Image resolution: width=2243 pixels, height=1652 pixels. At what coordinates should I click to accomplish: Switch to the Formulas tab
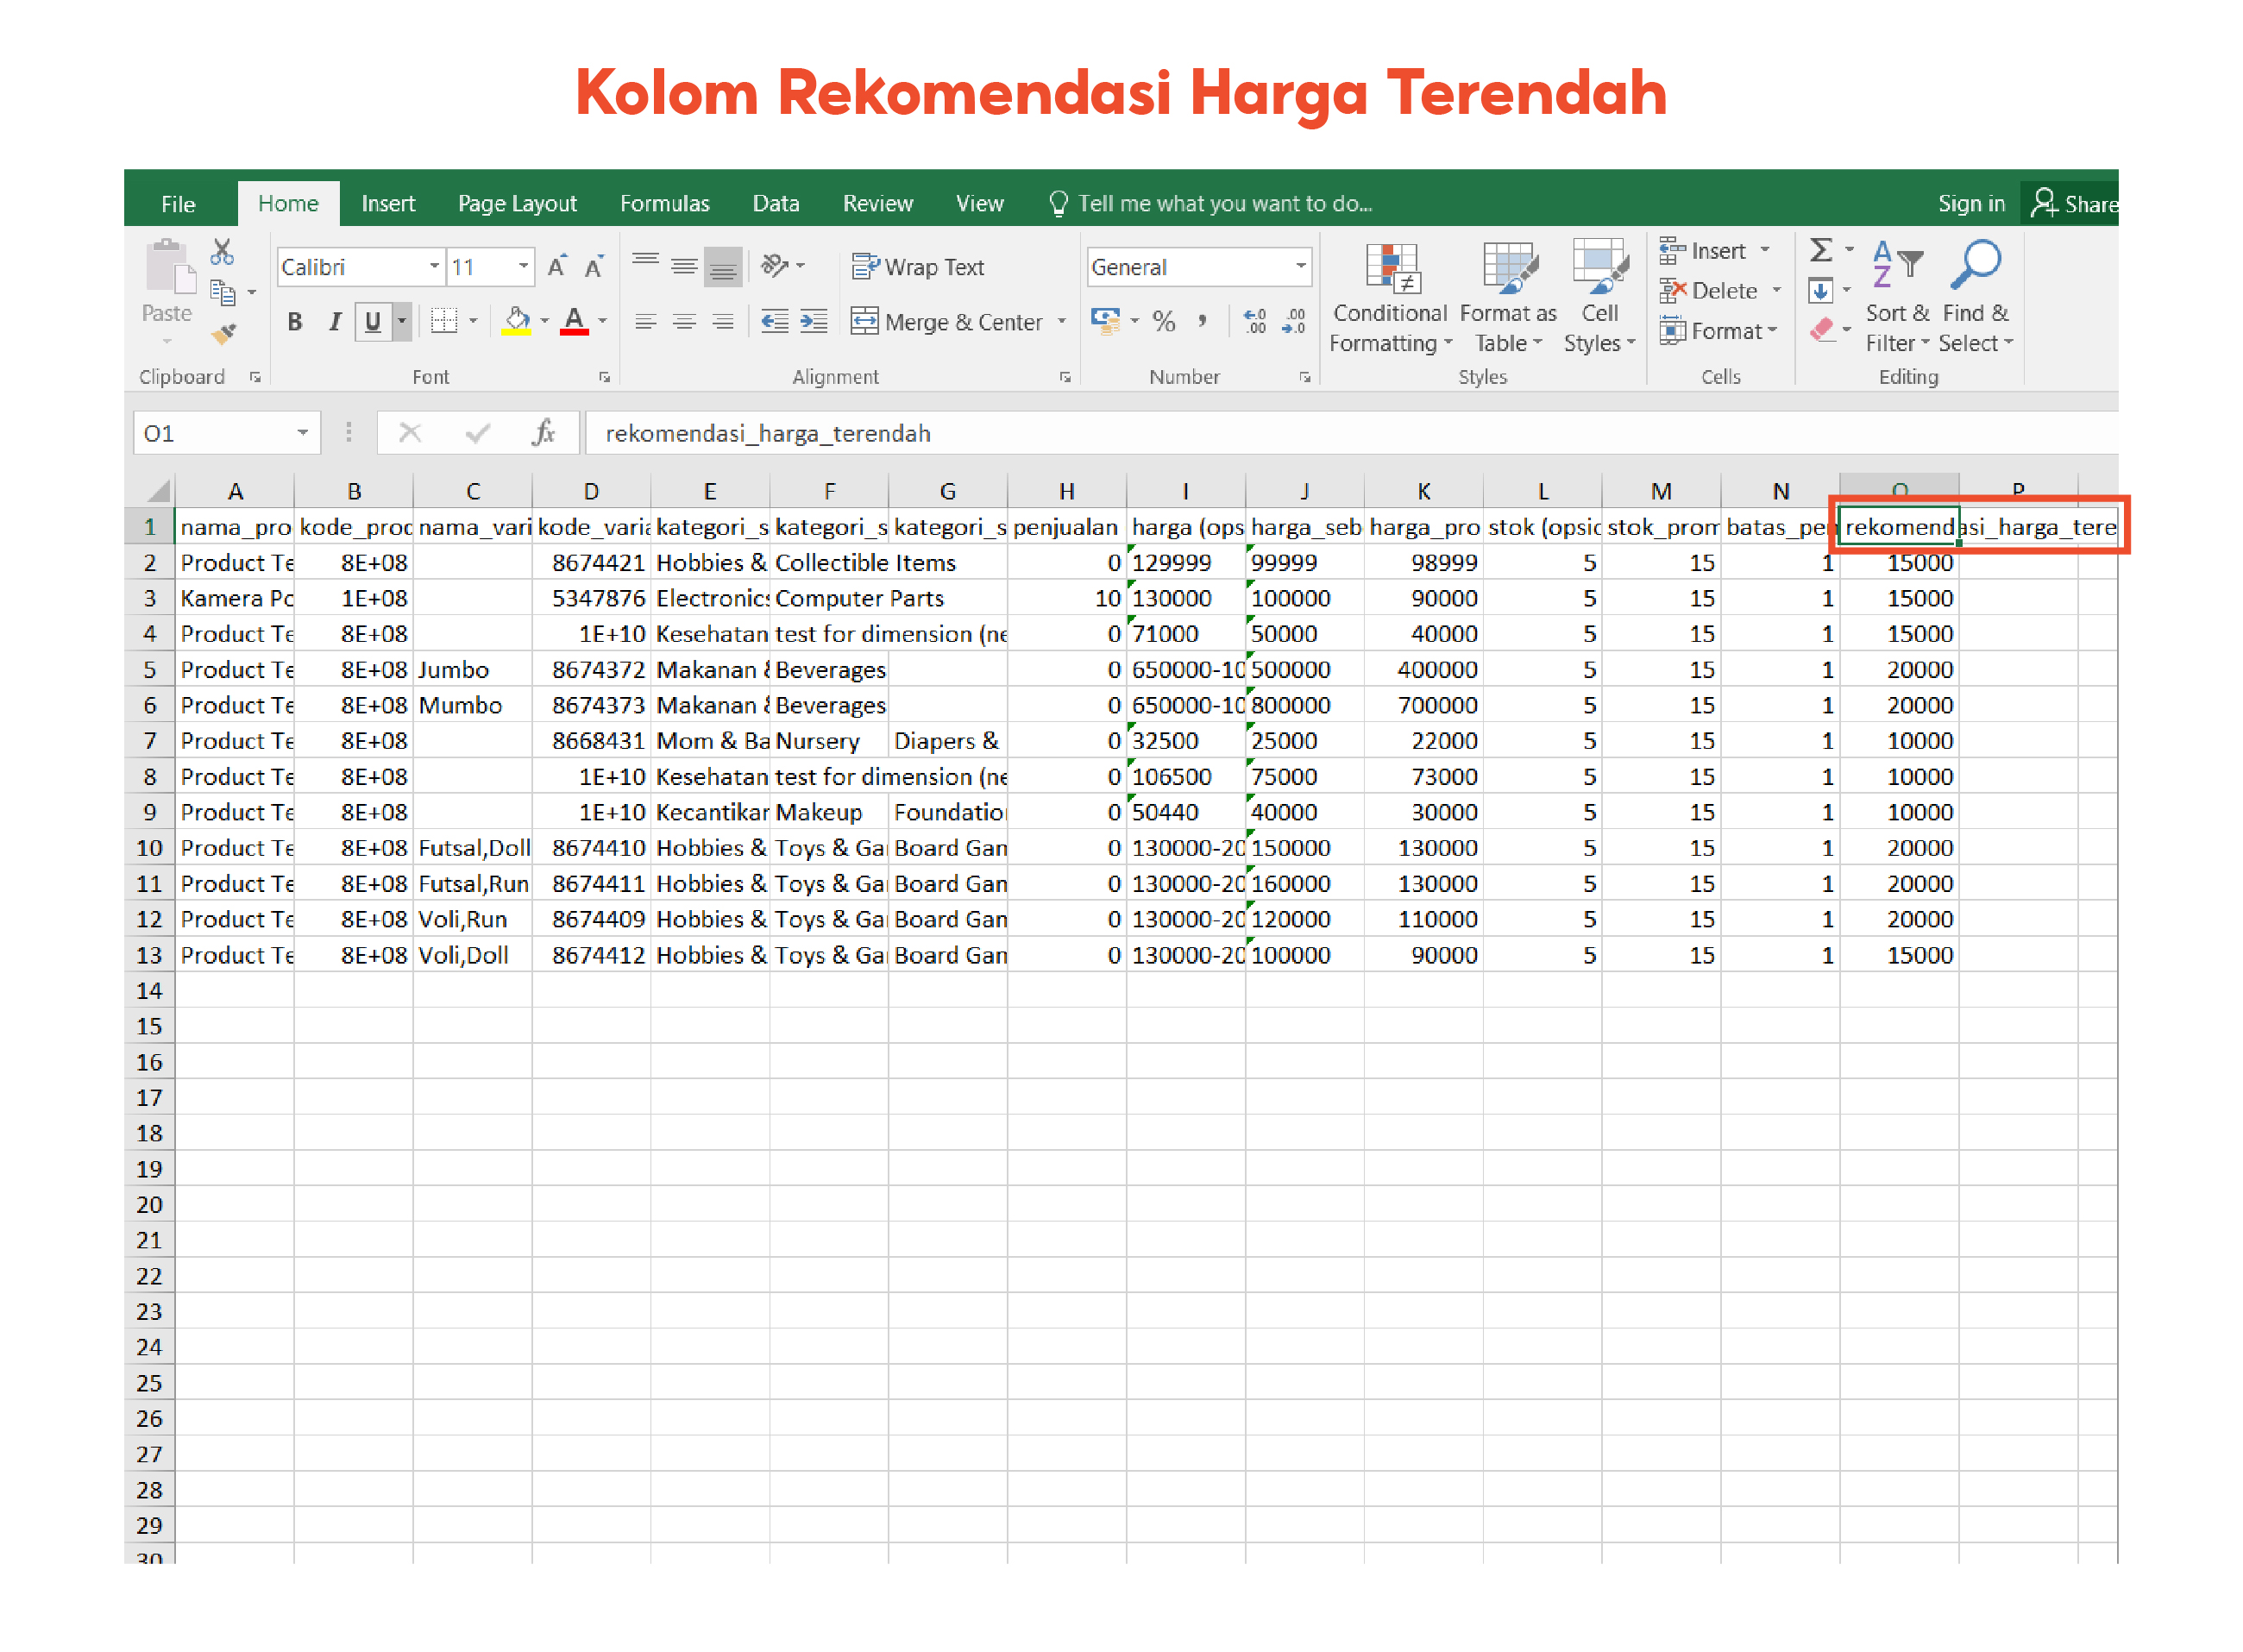coord(664,204)
